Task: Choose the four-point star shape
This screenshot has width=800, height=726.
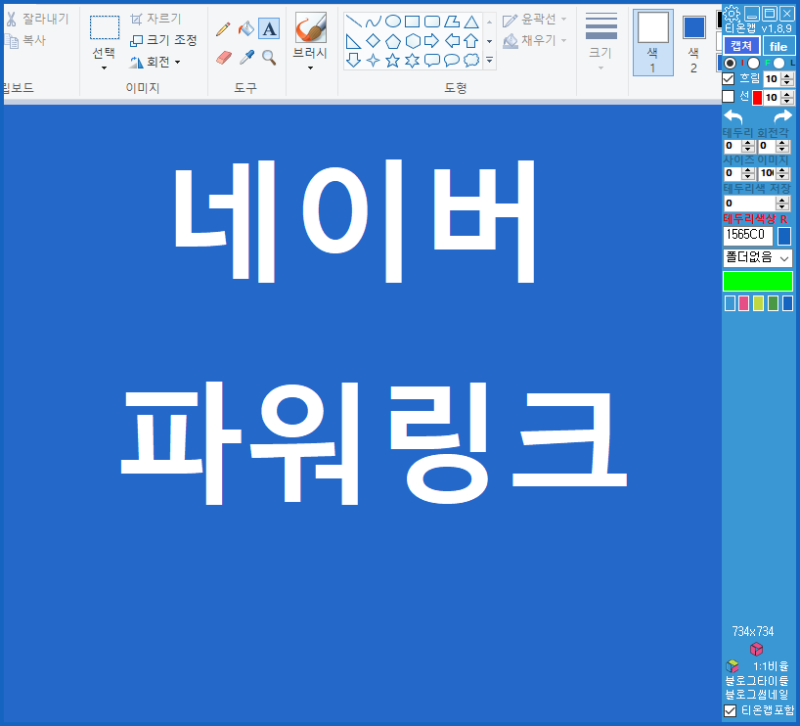Action: pos(373,60)
